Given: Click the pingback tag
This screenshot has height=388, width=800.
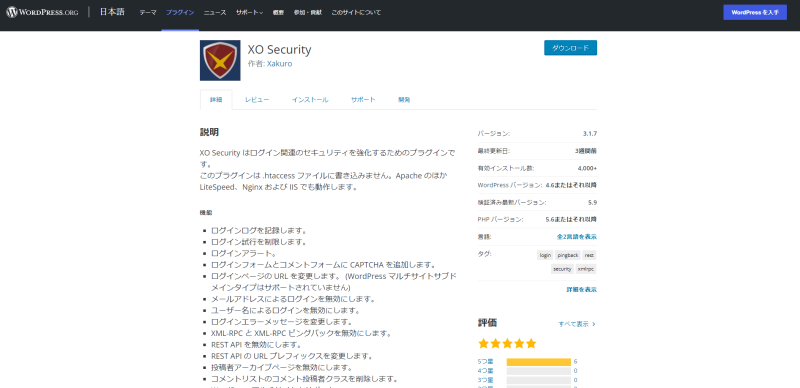Looking at the screenshot, I should pos(568,255).
